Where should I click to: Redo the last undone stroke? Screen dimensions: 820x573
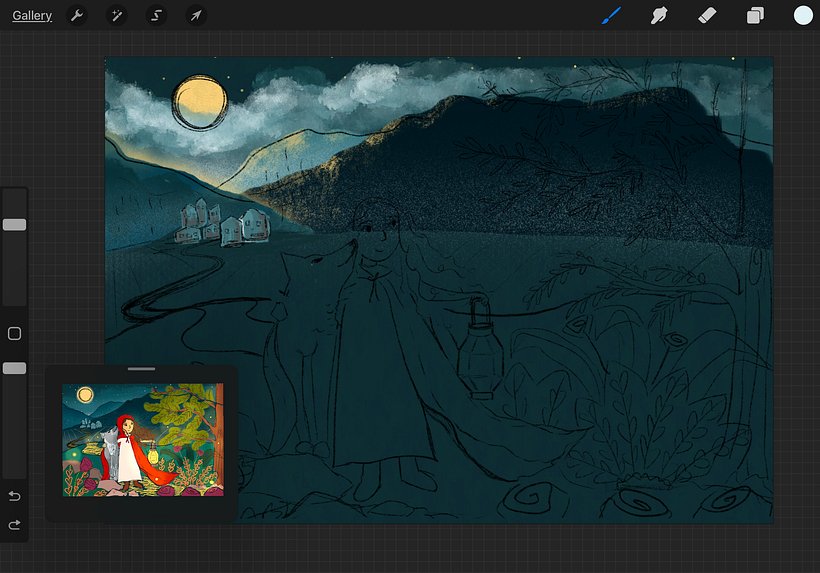tap(15, 524)
